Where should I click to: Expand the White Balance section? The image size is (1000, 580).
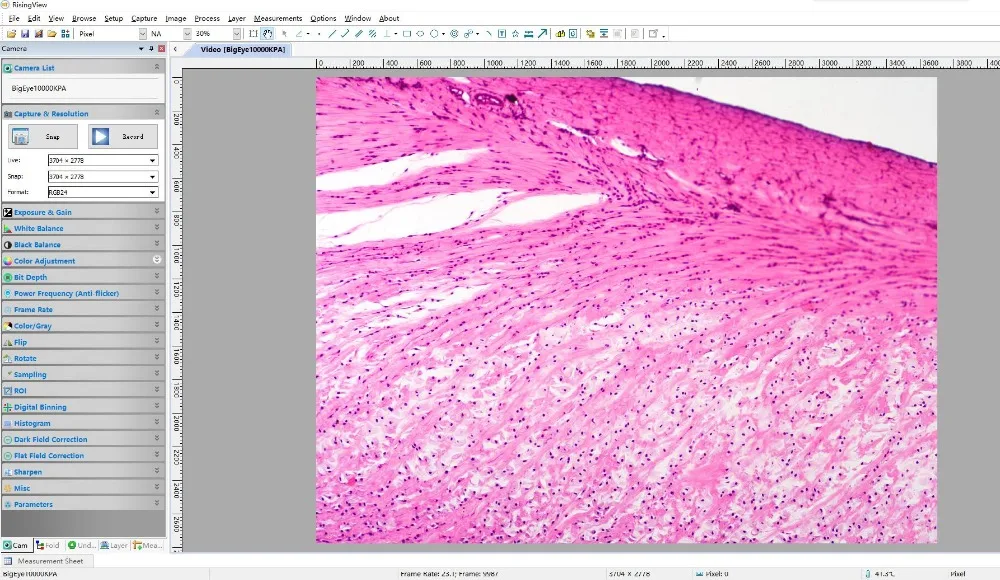click(83, 228)
